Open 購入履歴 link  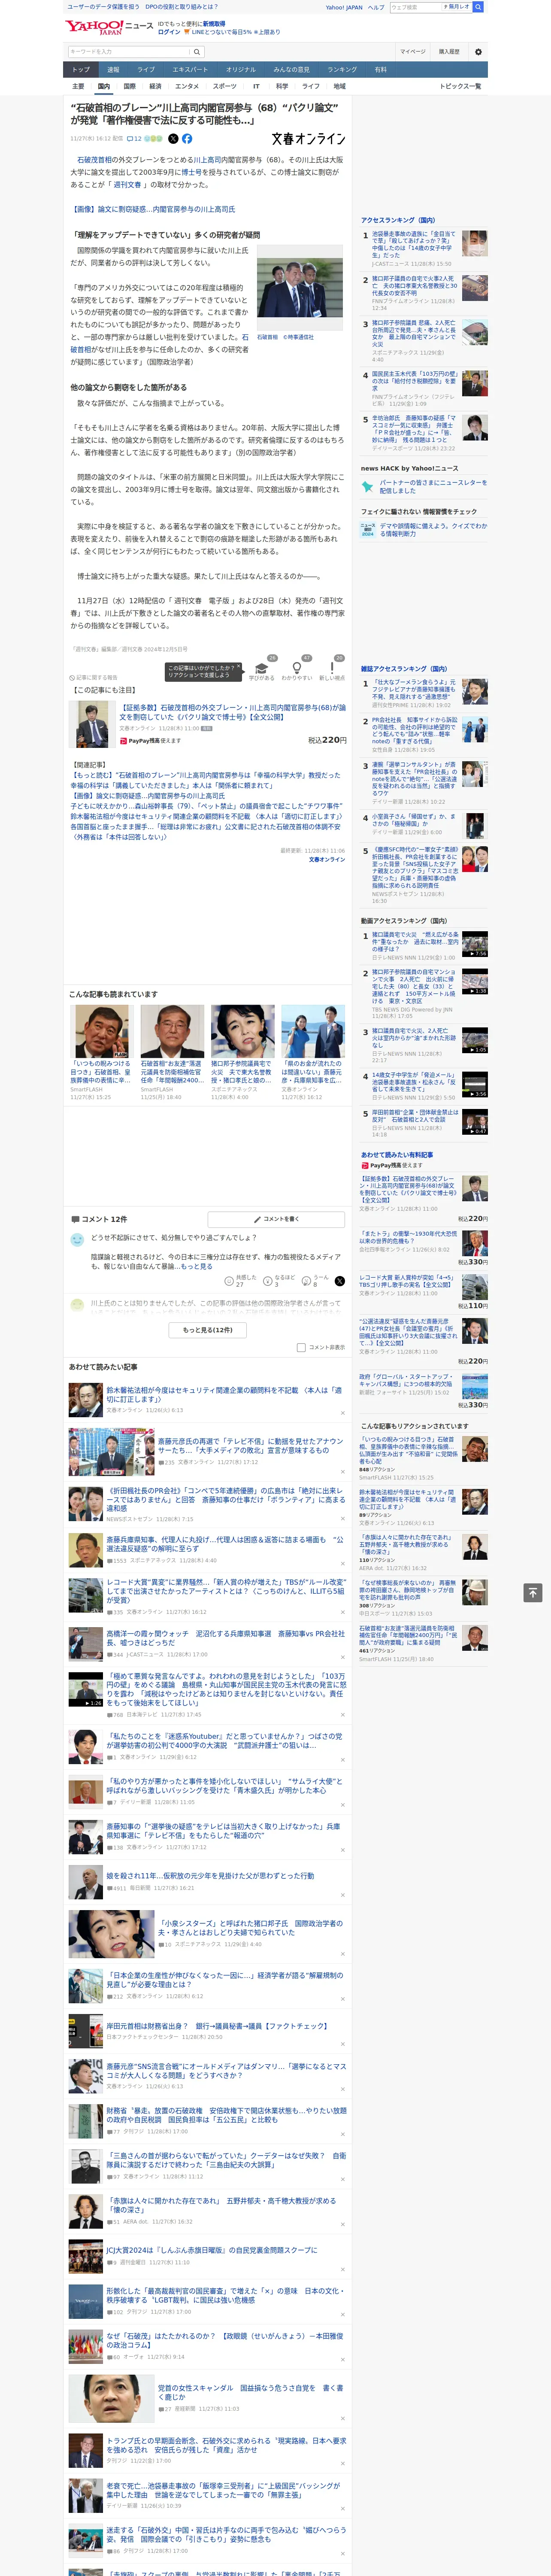click(x=449, y=51)
